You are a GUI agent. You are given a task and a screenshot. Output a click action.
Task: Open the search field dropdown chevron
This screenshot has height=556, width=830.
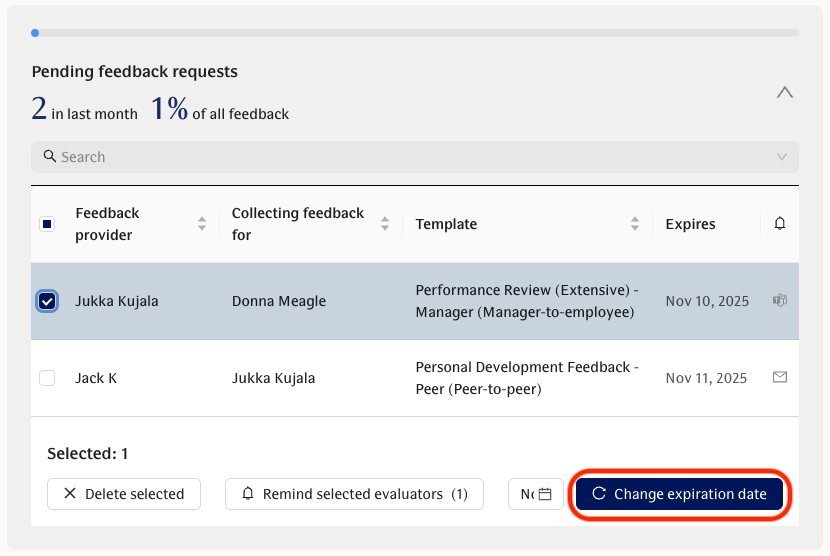(782, 157)
